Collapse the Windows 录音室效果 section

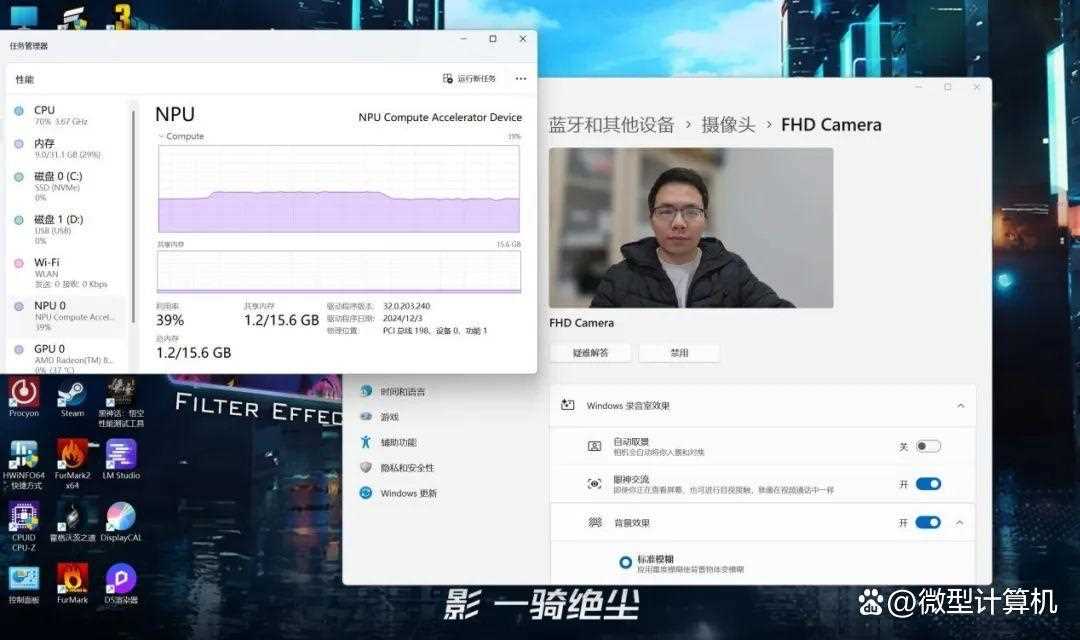pyautogui.click(x=960, y=405)
